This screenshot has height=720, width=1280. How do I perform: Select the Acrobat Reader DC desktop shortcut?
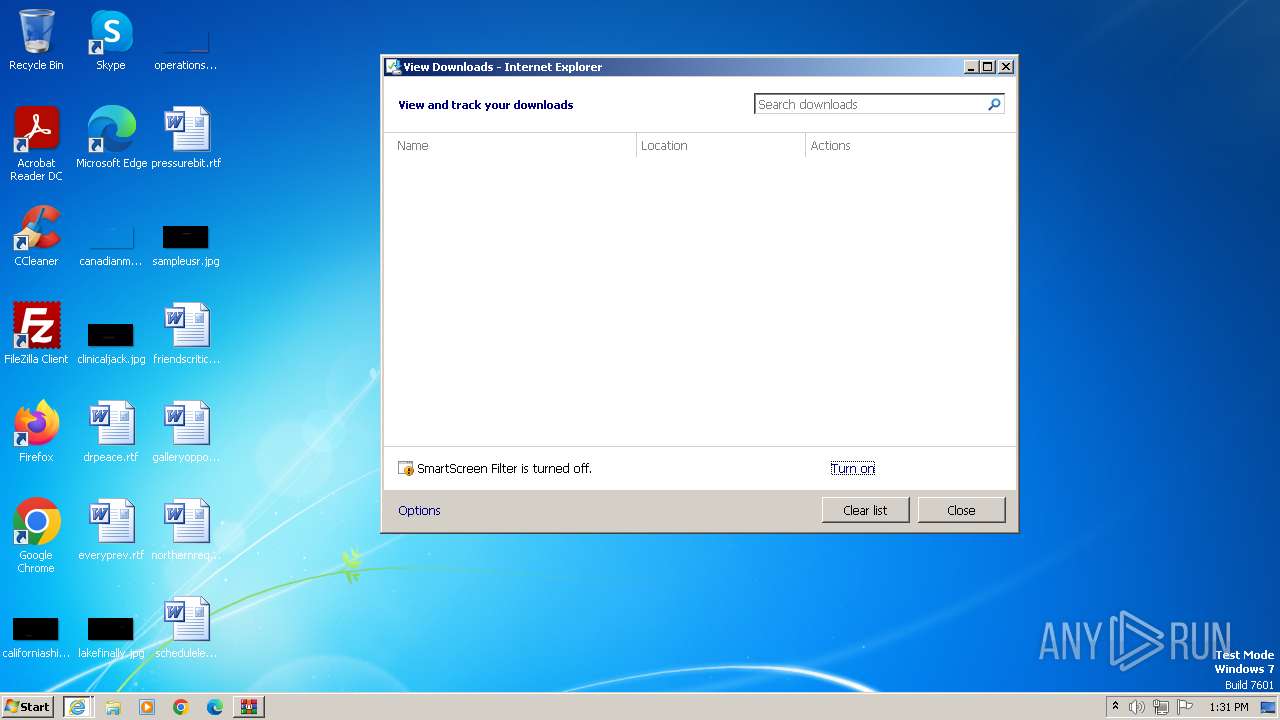[36, 145]
